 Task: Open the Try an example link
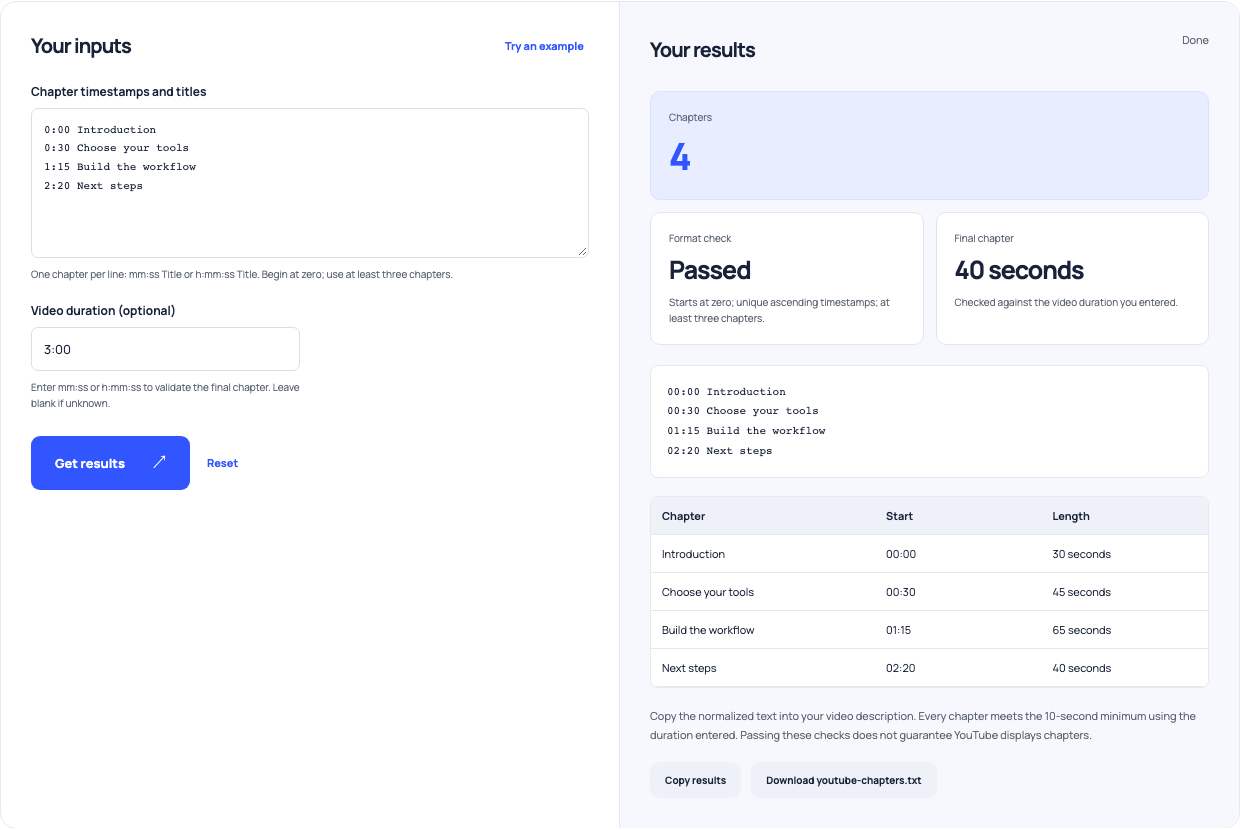[x=544, y=46]
